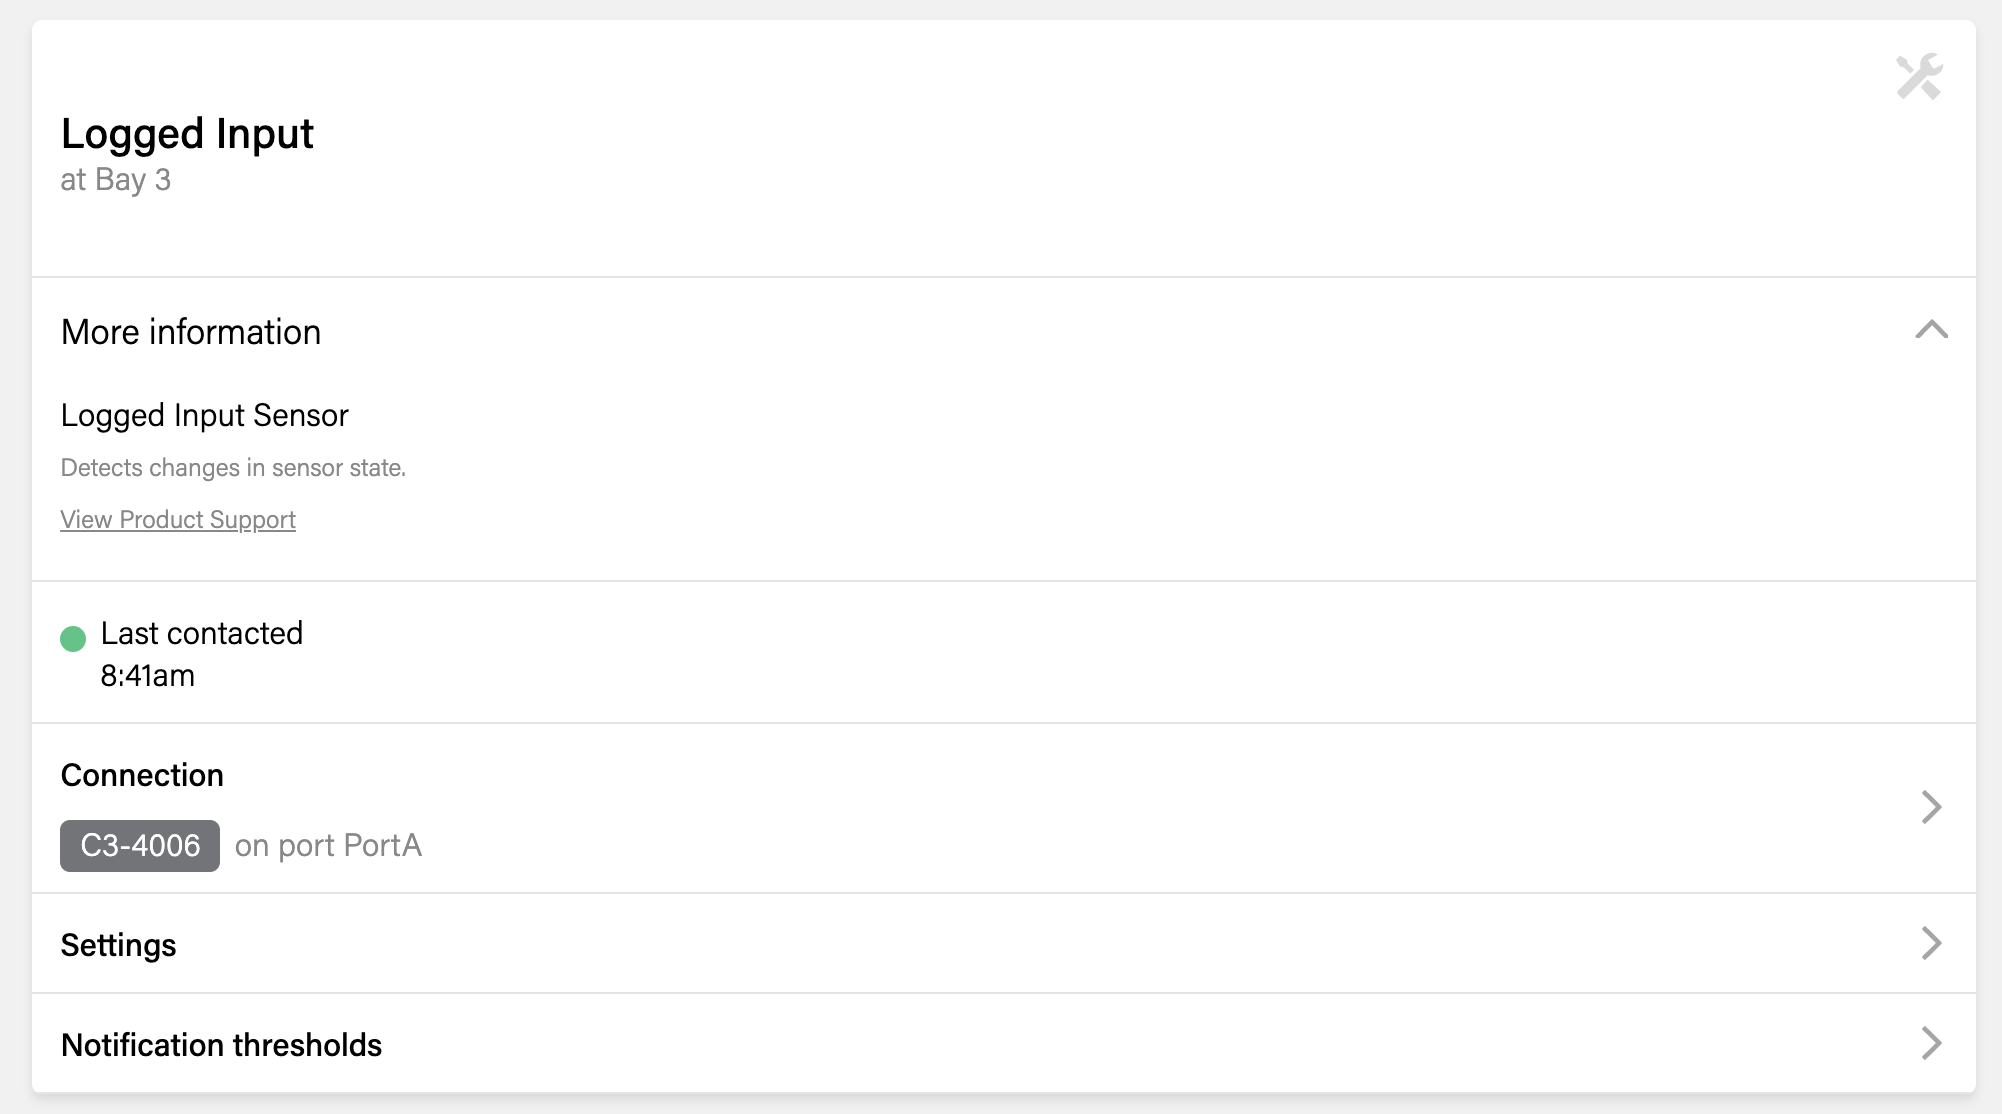Click empty space in the Last contacted row
Viewport: 2002px width, 1114px height.
[x=1000, y=653]
